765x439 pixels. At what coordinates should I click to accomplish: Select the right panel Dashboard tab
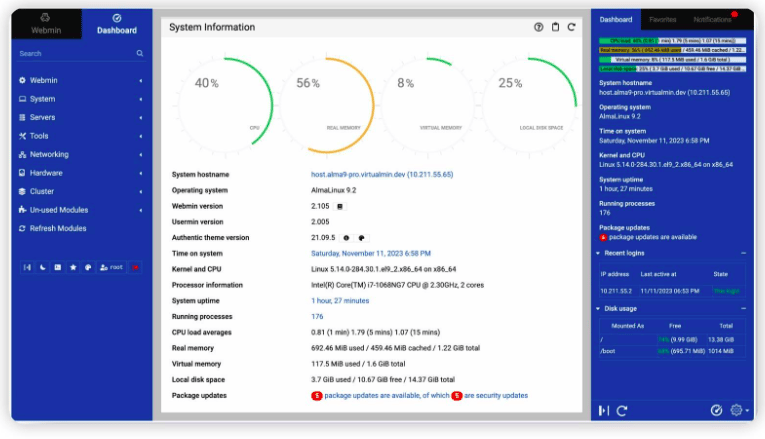[x=616, y=20]
